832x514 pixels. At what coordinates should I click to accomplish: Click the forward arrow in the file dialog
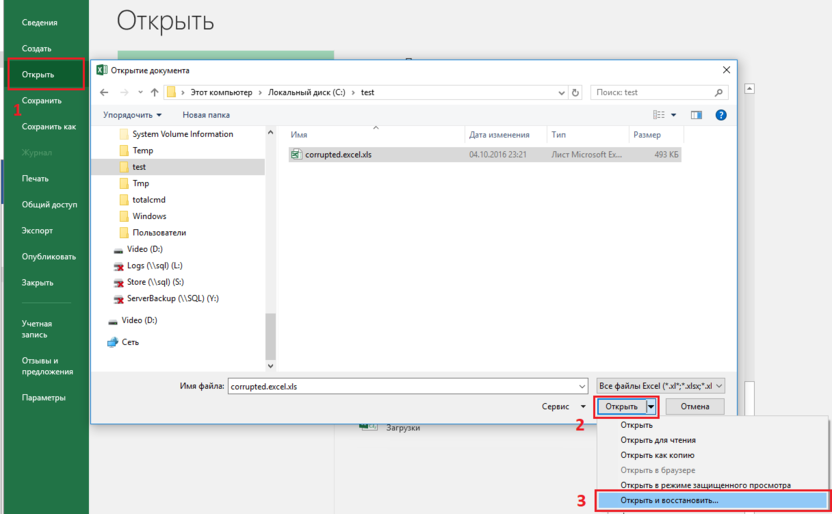tap(124, 92)
